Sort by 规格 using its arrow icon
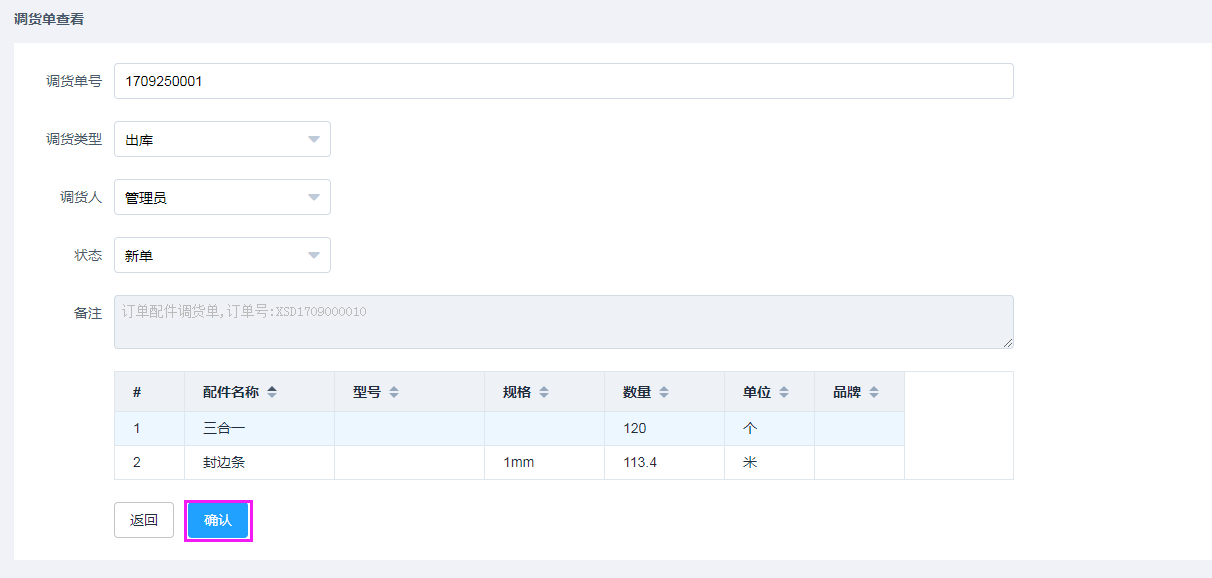Viewport: 1212px width, 578px height. [x=544, y=393]
